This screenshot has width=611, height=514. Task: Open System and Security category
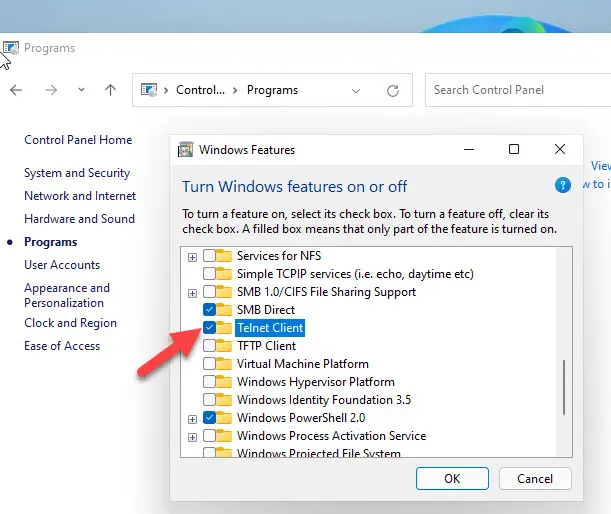pos(77,173)
